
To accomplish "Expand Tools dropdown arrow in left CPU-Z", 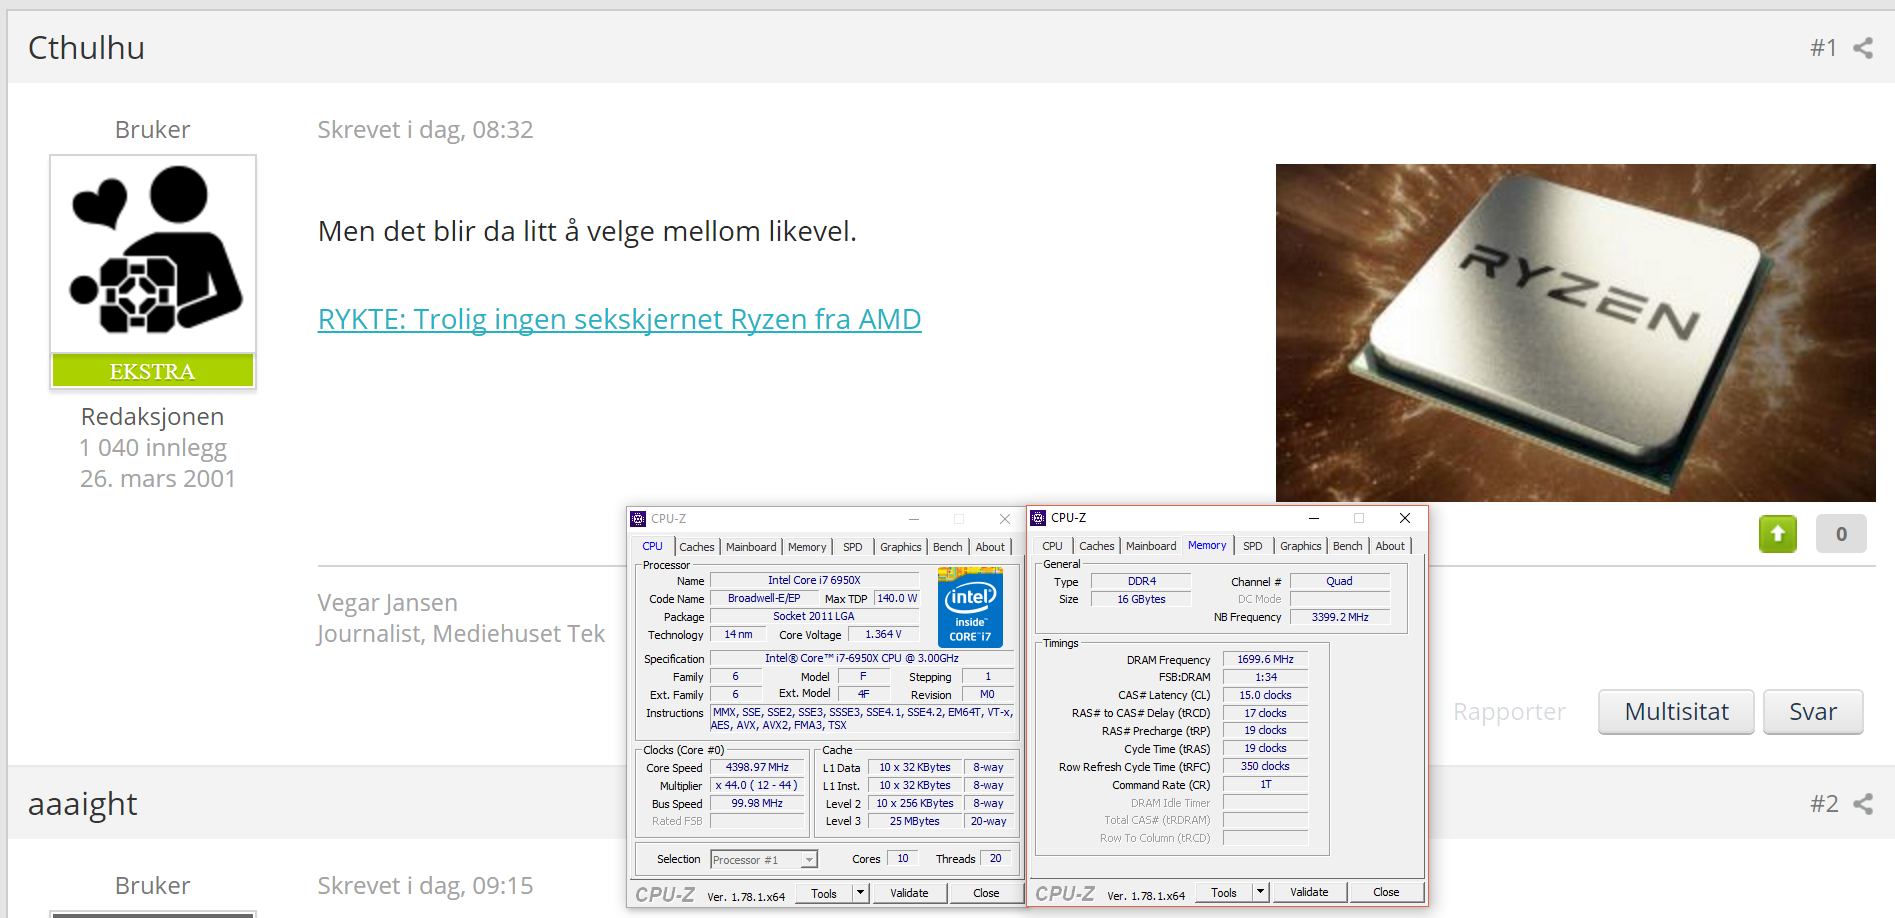I will tap(860, 894).
